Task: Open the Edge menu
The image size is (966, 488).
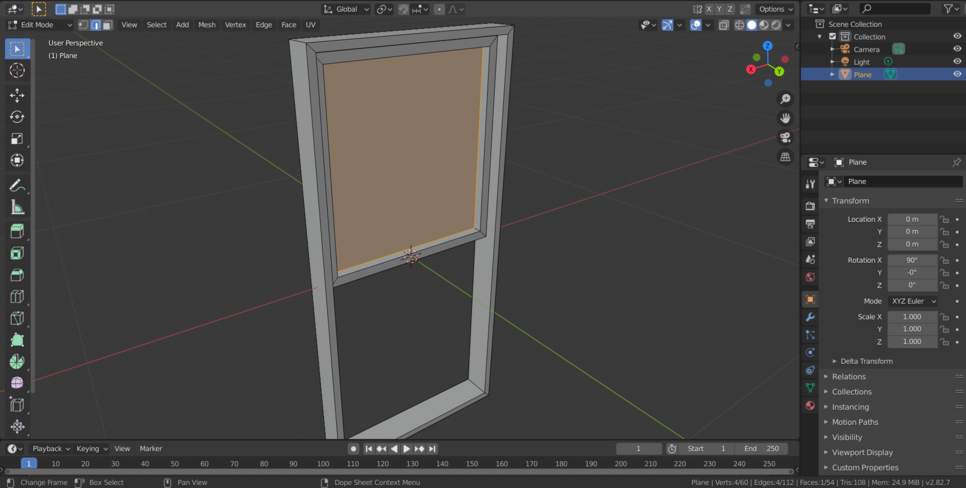Action: (x=264, y=25)
